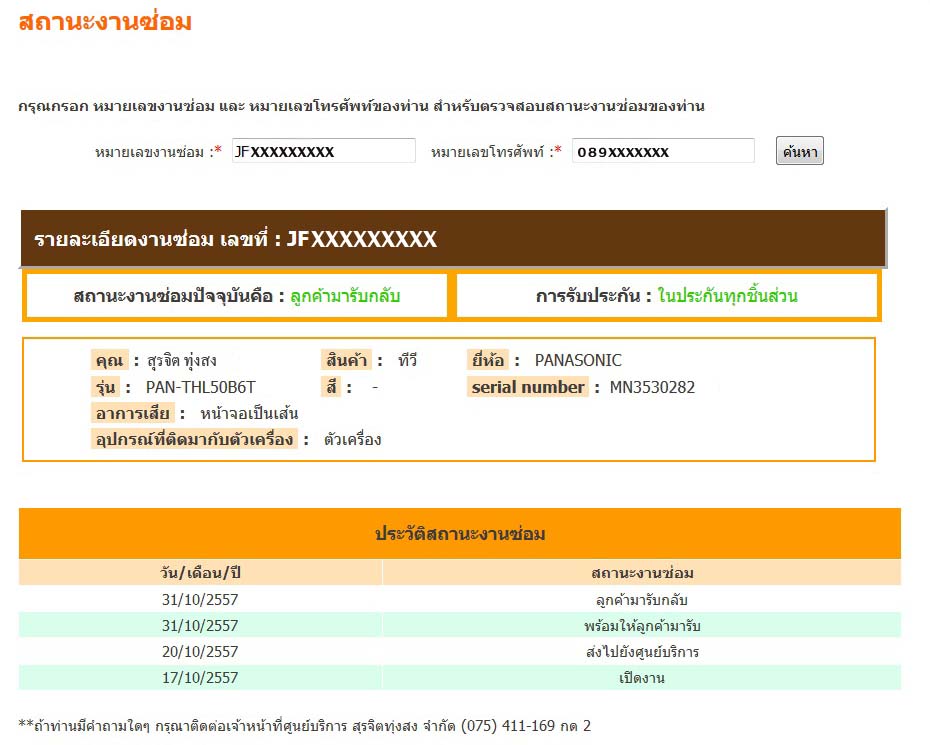Click model value PAN-THL50B6T
Image resolution: width=930 pixels, height=745 pixels.
[x=200, y=387]
